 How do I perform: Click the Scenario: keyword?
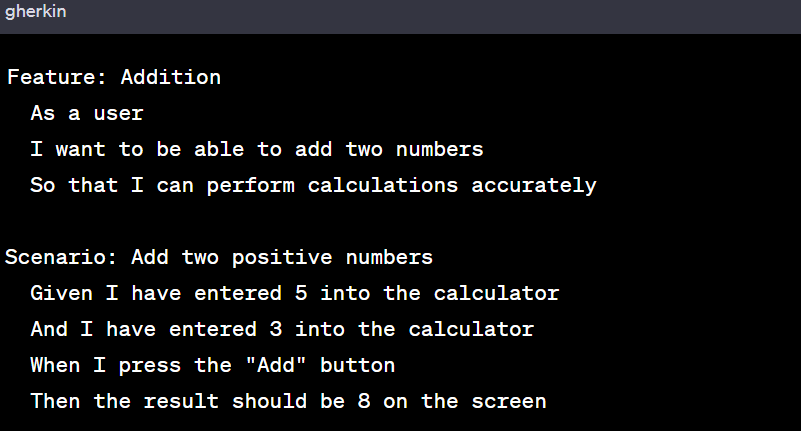click(61, 257)
